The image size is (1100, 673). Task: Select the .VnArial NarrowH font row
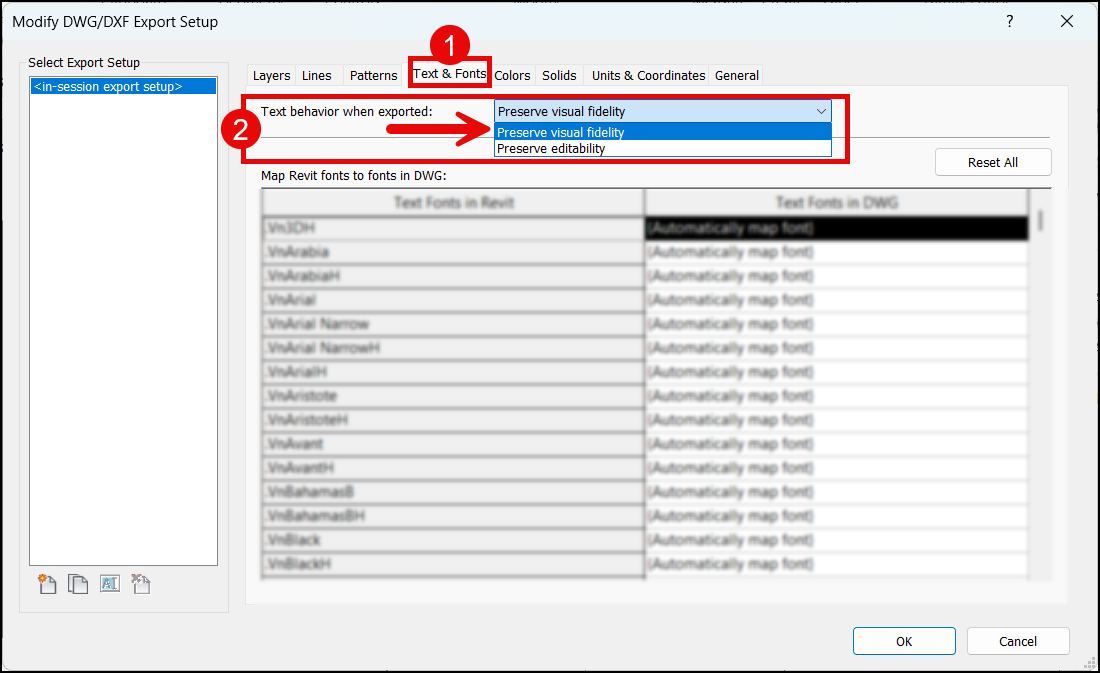(x=453, y=348)
